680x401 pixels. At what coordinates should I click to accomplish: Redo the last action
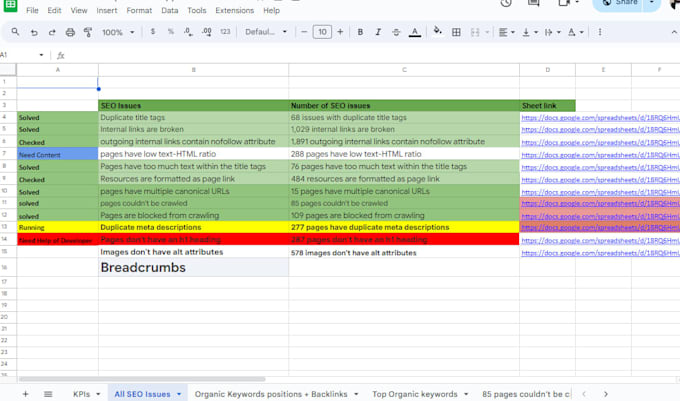click(52, 32)
